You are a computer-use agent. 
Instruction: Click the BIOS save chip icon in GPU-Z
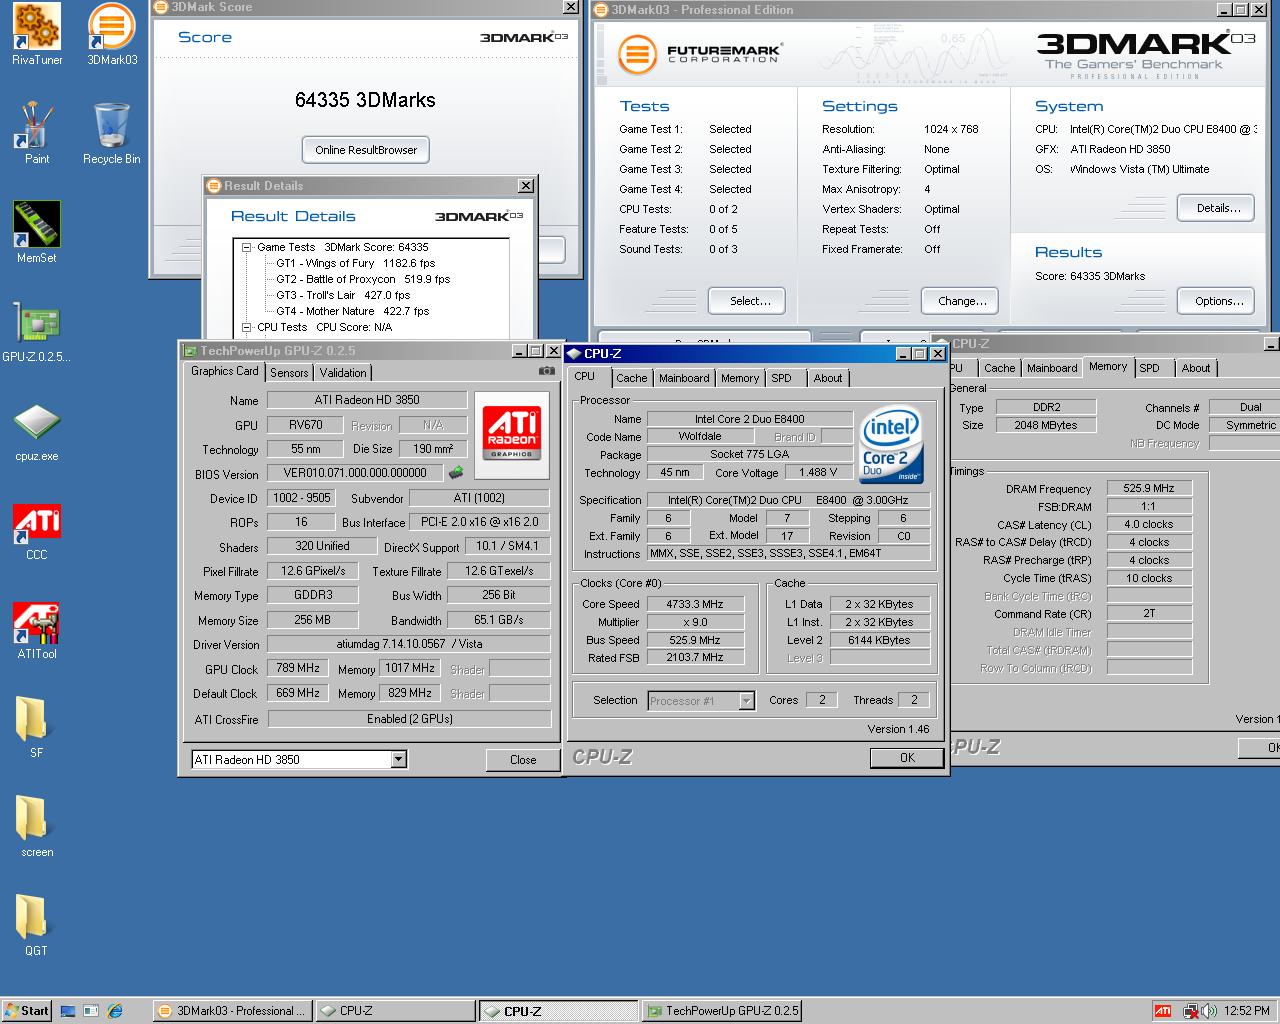[455, 472]
